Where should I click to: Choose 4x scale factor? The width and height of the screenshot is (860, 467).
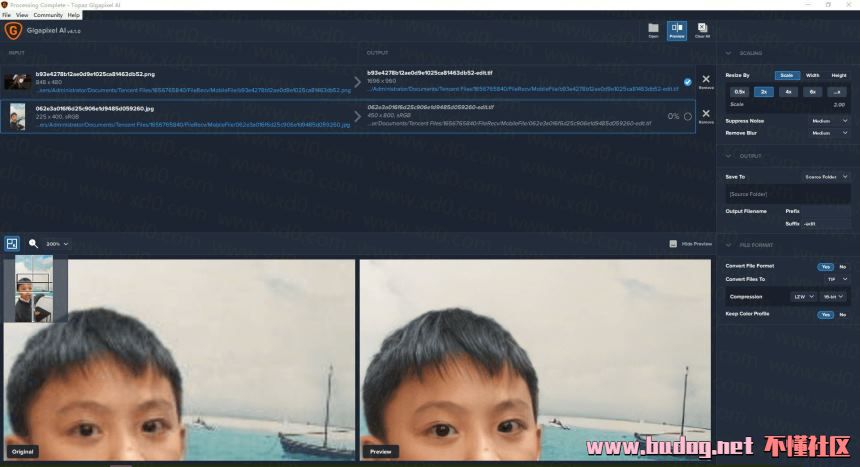pyautogui.click(x=788, y=92)
